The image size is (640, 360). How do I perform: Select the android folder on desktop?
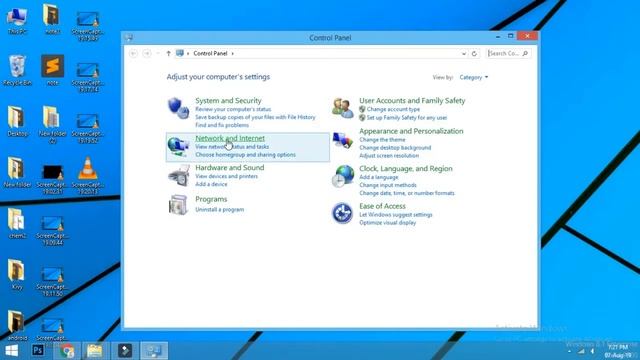point(17,325)
